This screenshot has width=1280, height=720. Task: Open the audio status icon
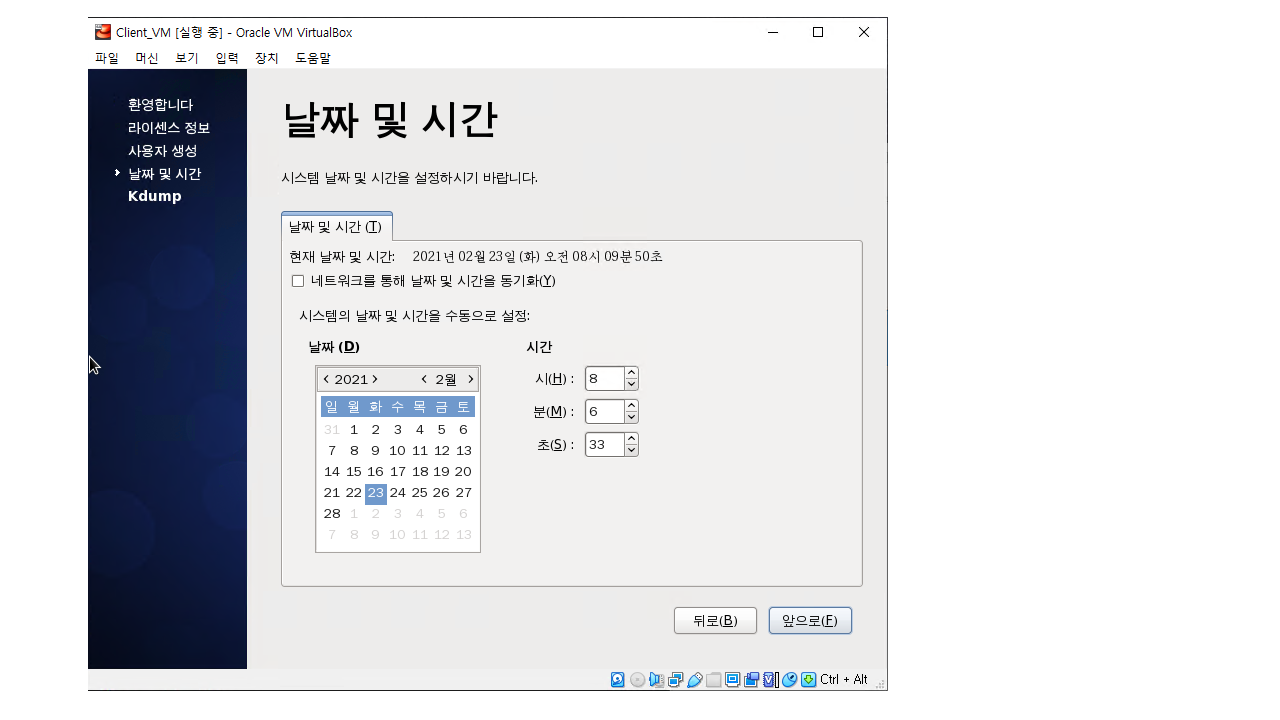coord(656,680)
